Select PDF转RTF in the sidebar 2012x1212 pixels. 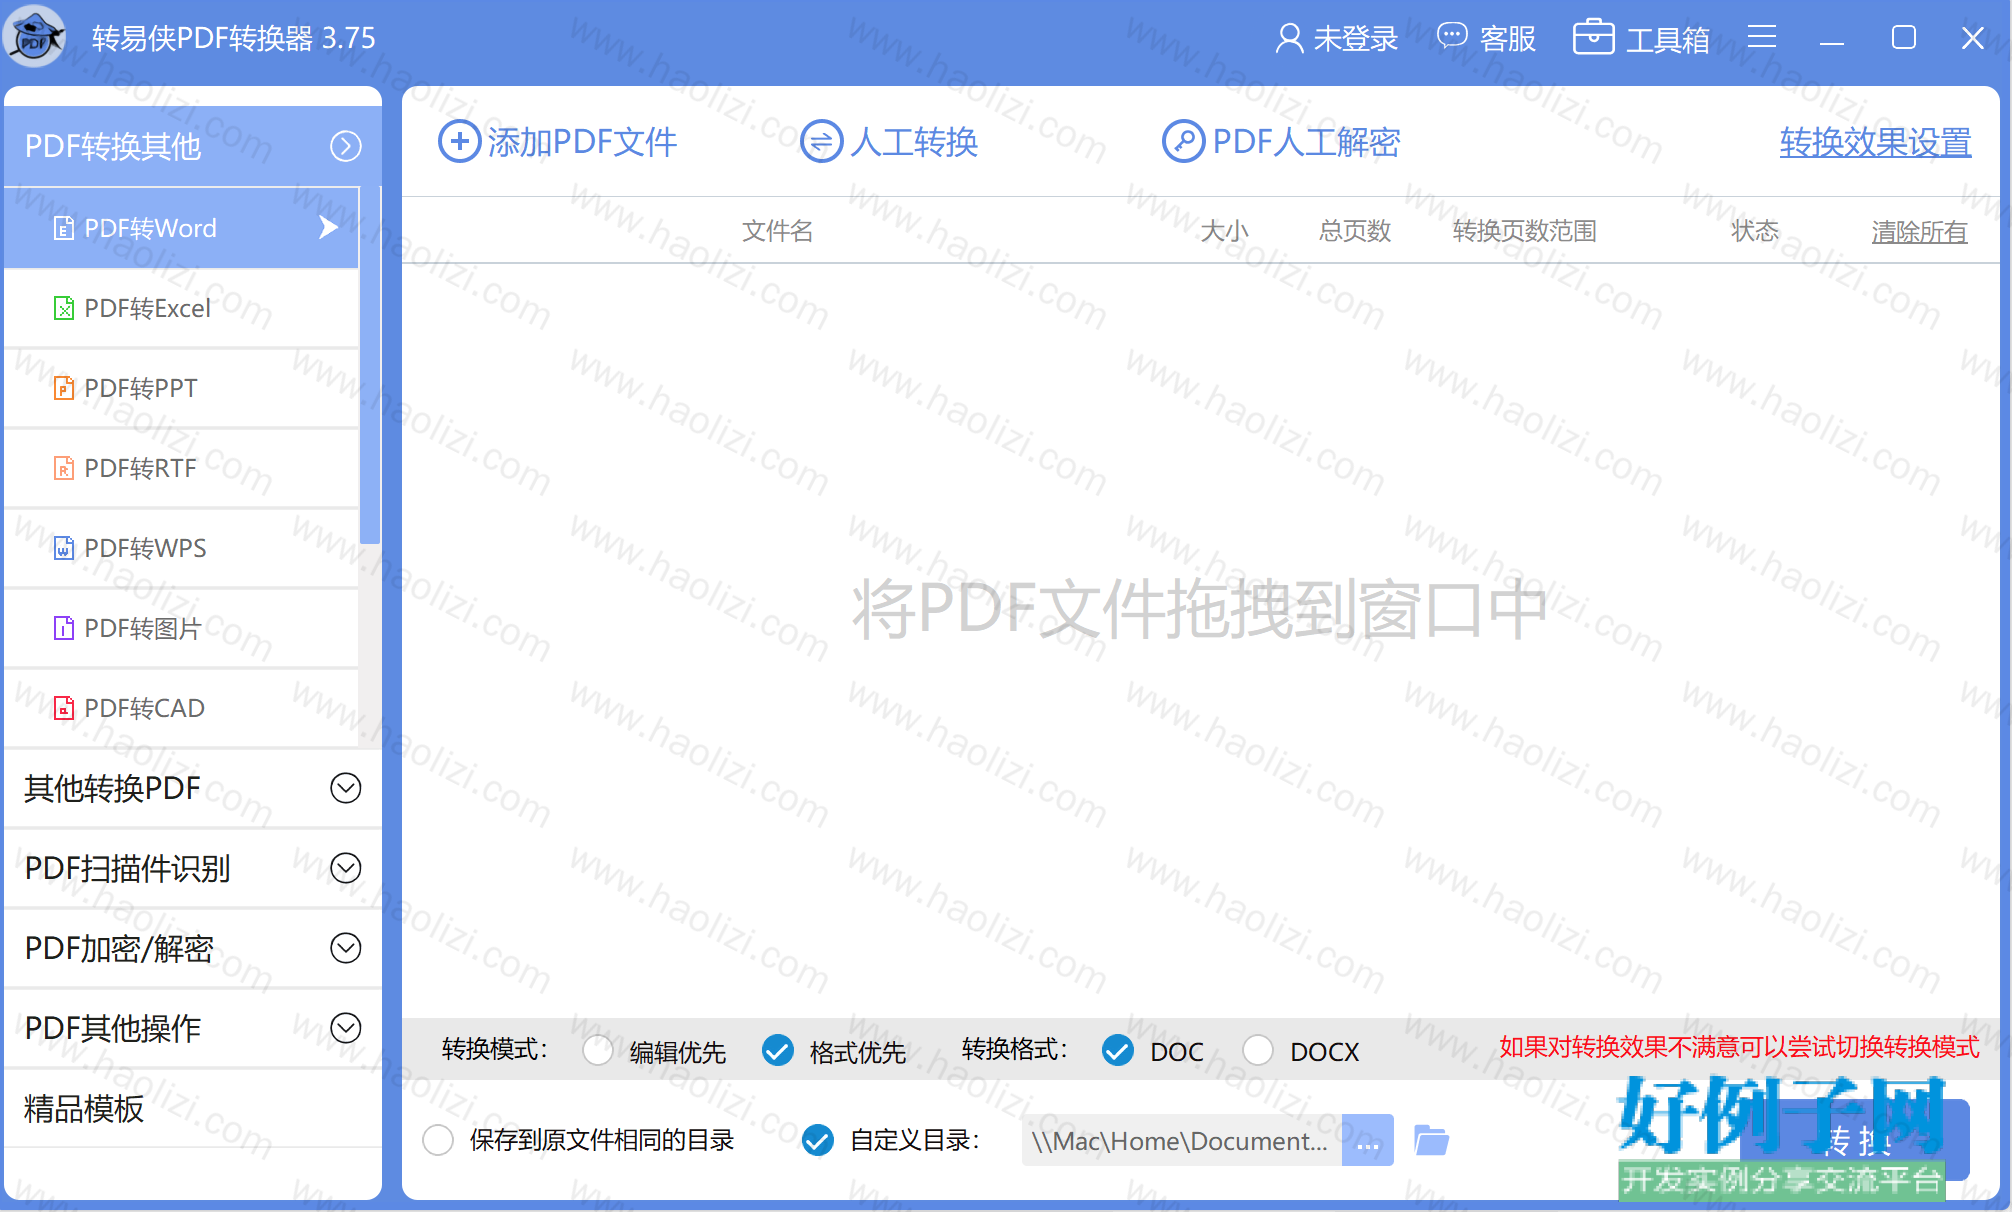pyautogui.click(x=182, y=468)
